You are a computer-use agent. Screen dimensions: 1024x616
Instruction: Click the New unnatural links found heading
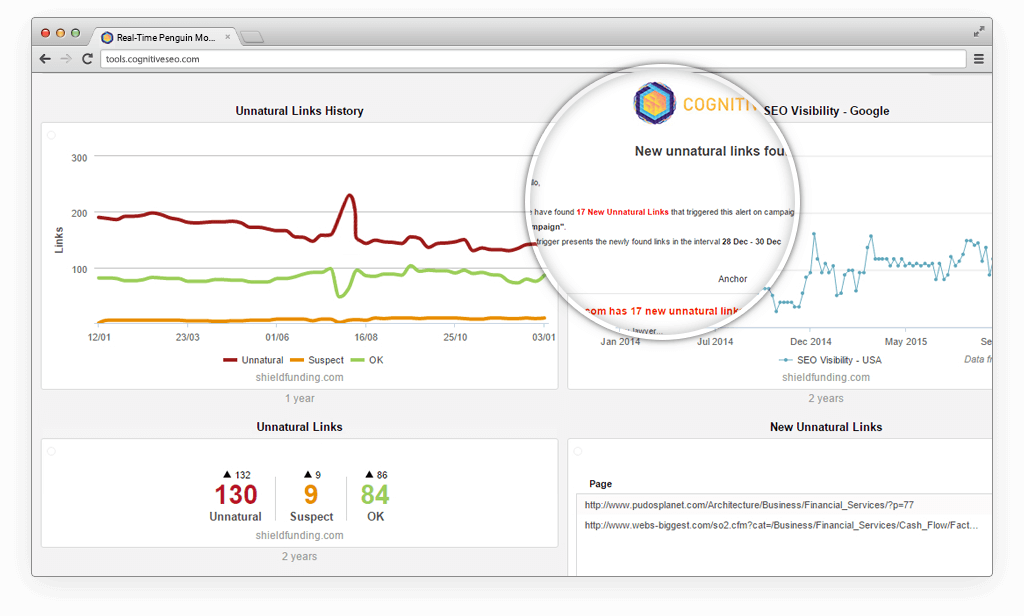710,151
